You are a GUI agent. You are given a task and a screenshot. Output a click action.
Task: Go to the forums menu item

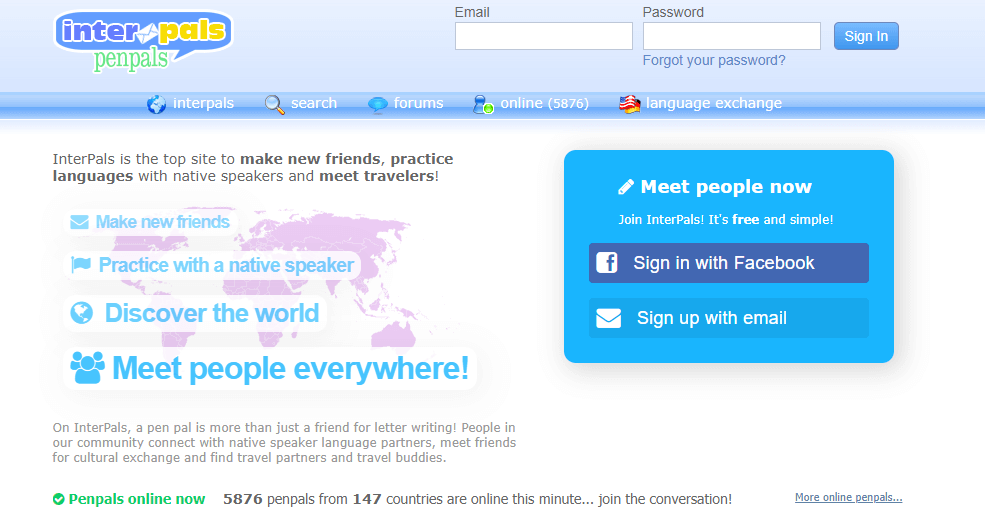pyautogui.click(x=418, y=103)
